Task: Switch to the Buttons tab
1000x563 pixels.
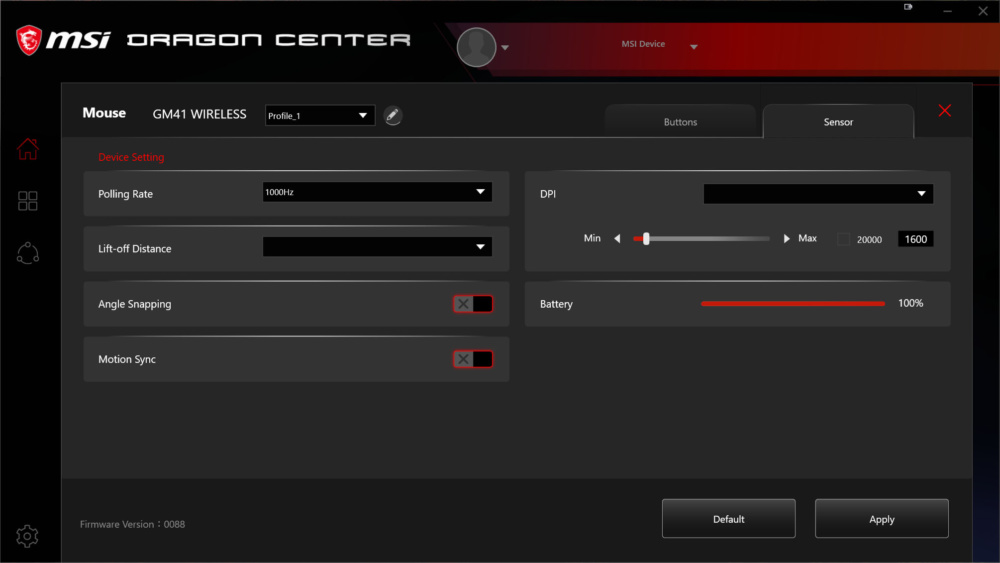Action: pos(680,121)
